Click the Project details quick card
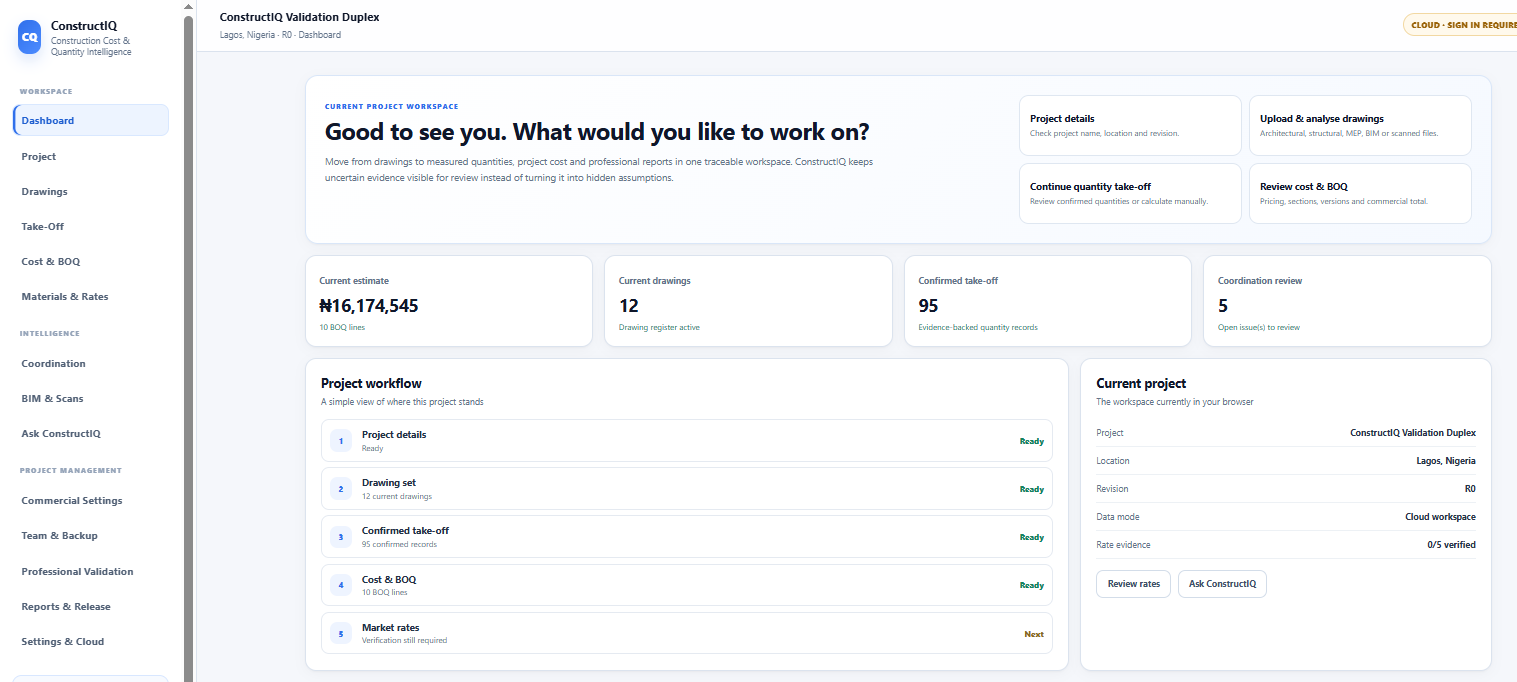Viewport: 1517px width, 682px height. click(1130, 125)
